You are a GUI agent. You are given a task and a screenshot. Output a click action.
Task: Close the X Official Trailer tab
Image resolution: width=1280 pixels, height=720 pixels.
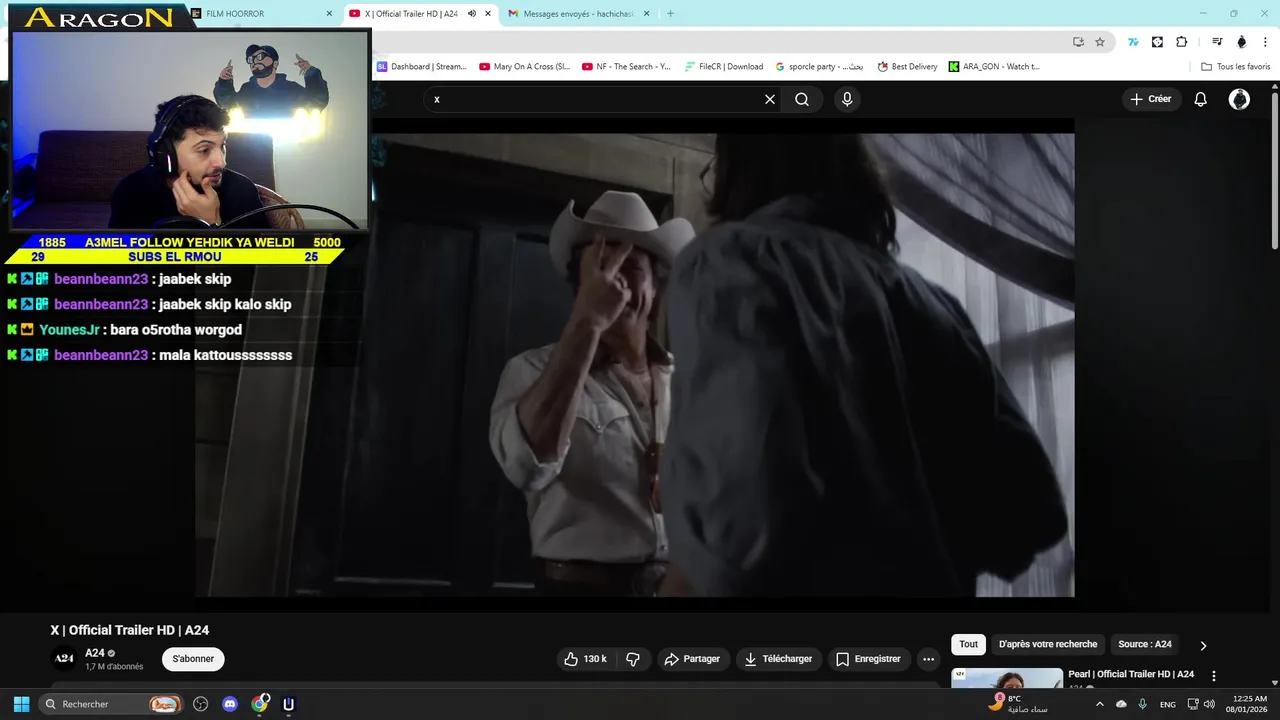pyautogui.click(x=488, y=14)
